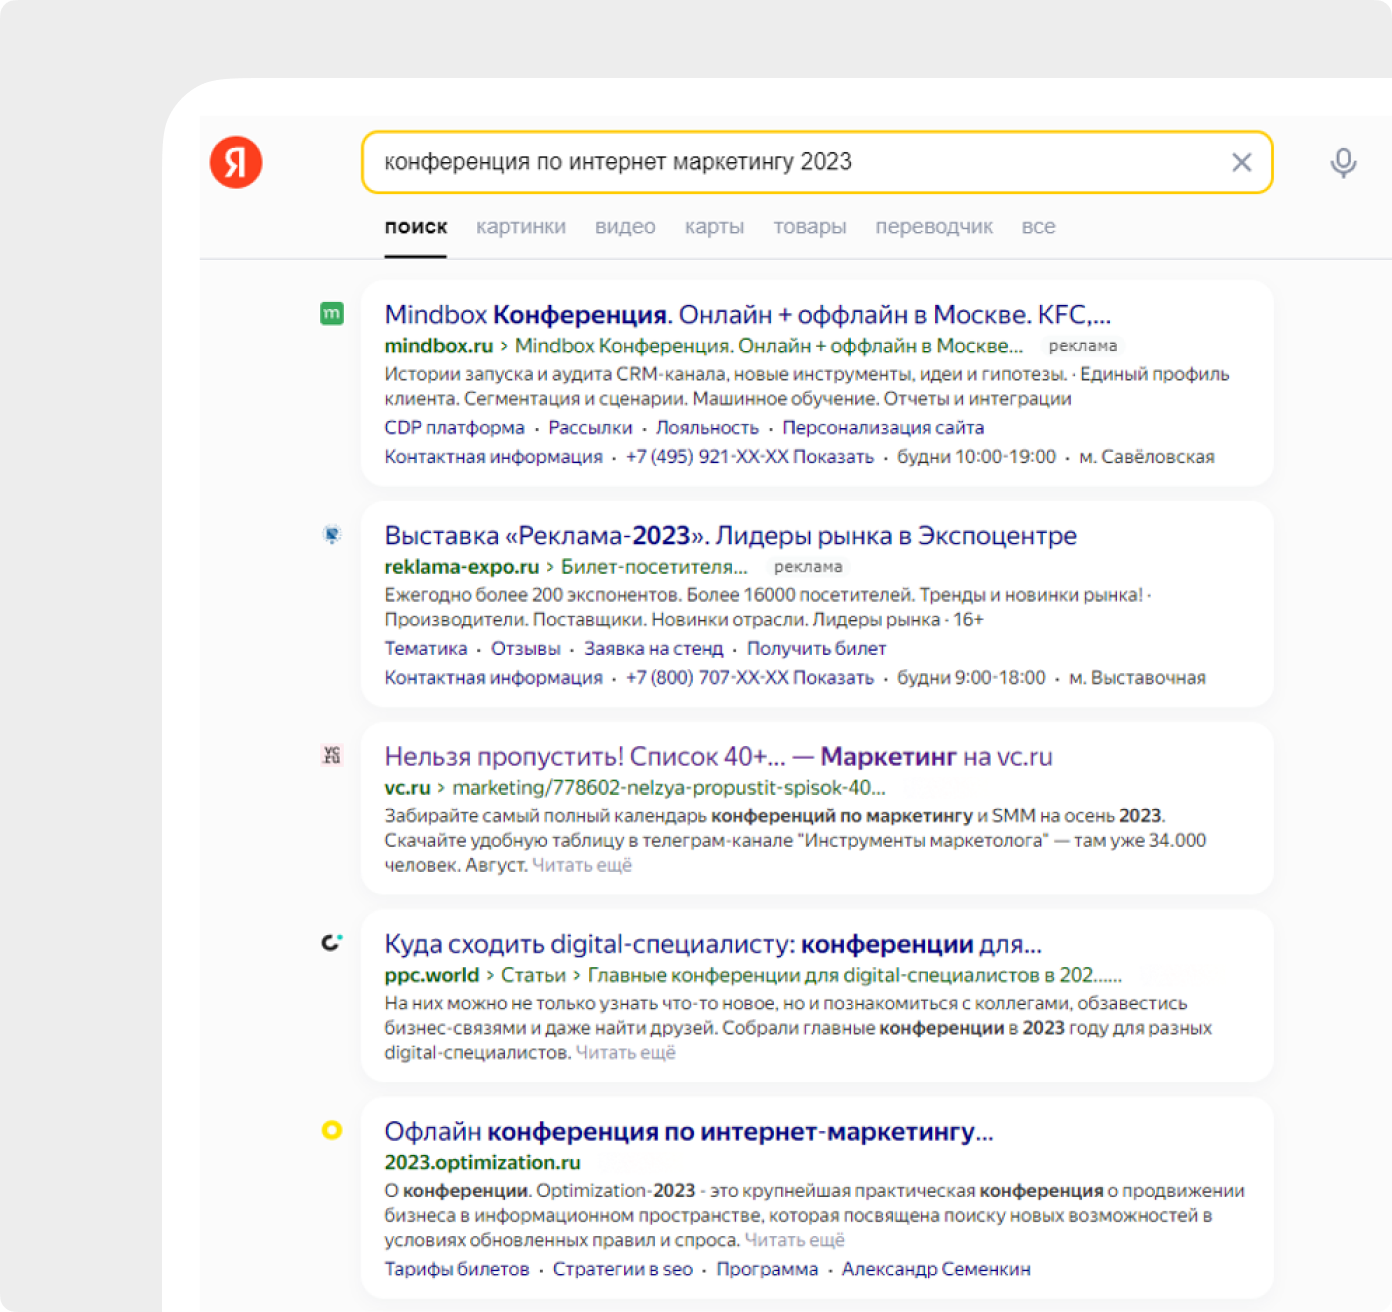Click the marketing/778602-nelzya-propustit URL path

(669, 788)
